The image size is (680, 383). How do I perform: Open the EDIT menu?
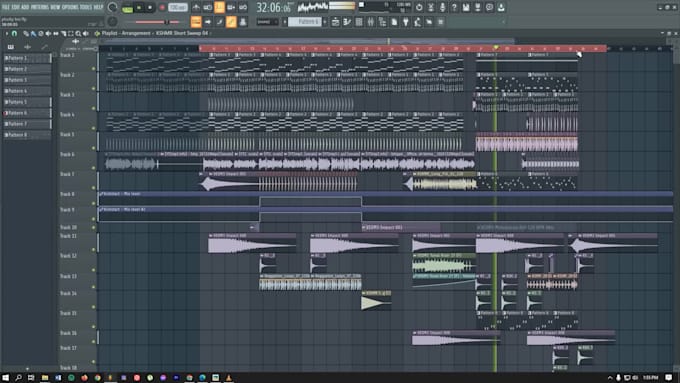click(x=15, y=7)
